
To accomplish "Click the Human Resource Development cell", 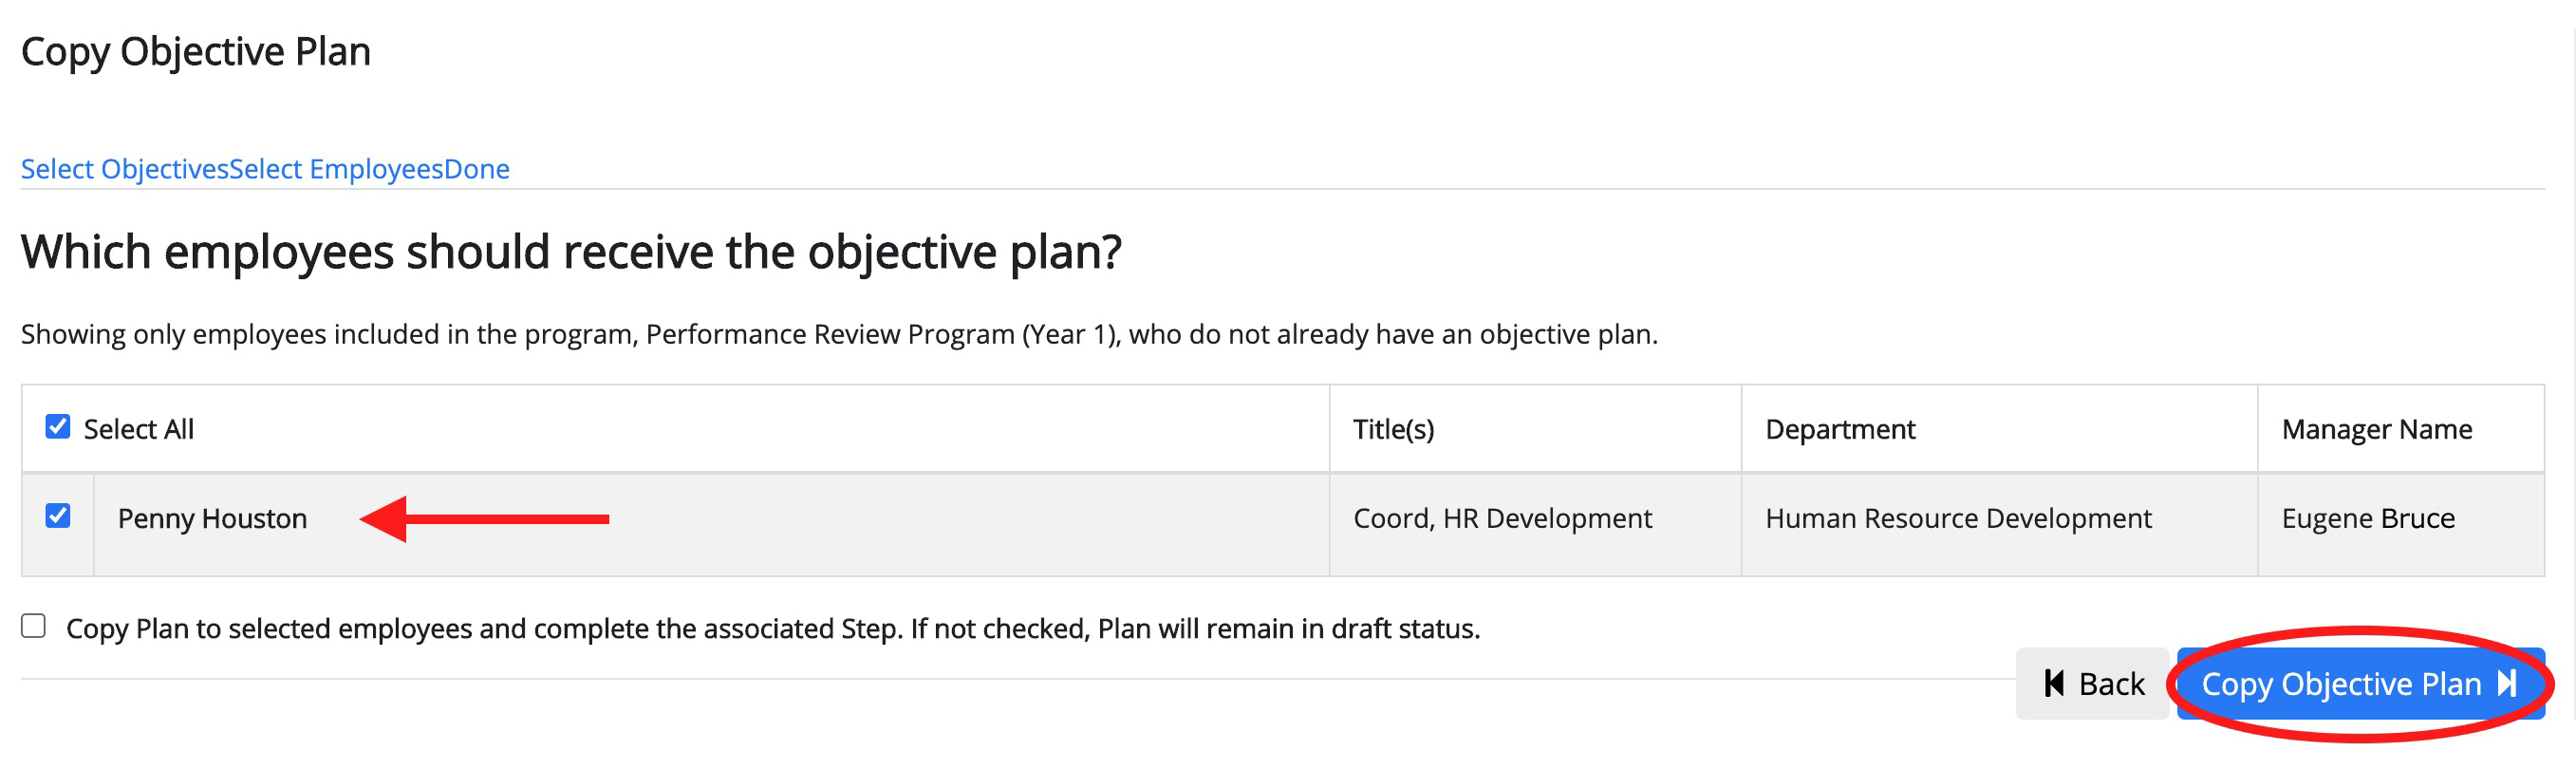I will 1958,518.
